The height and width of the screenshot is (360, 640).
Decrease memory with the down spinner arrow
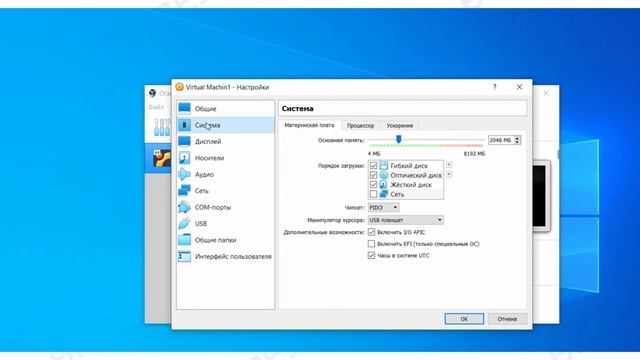coord(517,142)
